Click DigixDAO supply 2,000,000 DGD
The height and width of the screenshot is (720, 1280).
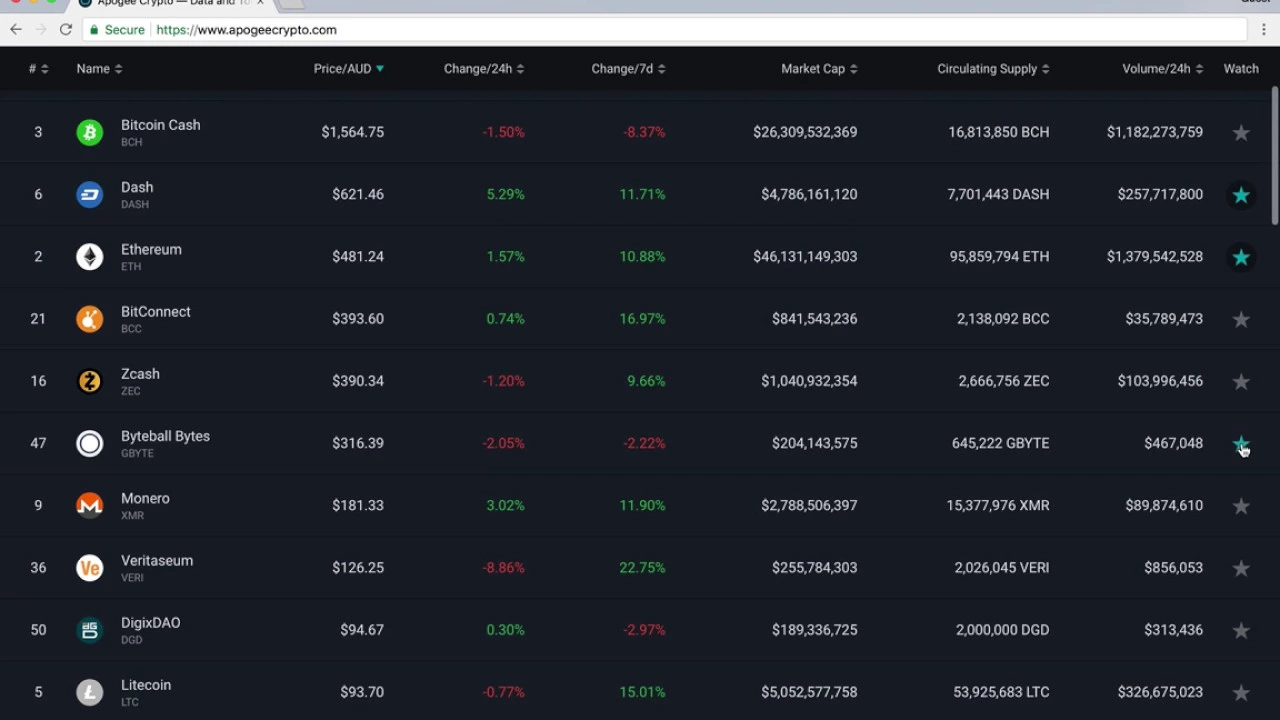1002,630
